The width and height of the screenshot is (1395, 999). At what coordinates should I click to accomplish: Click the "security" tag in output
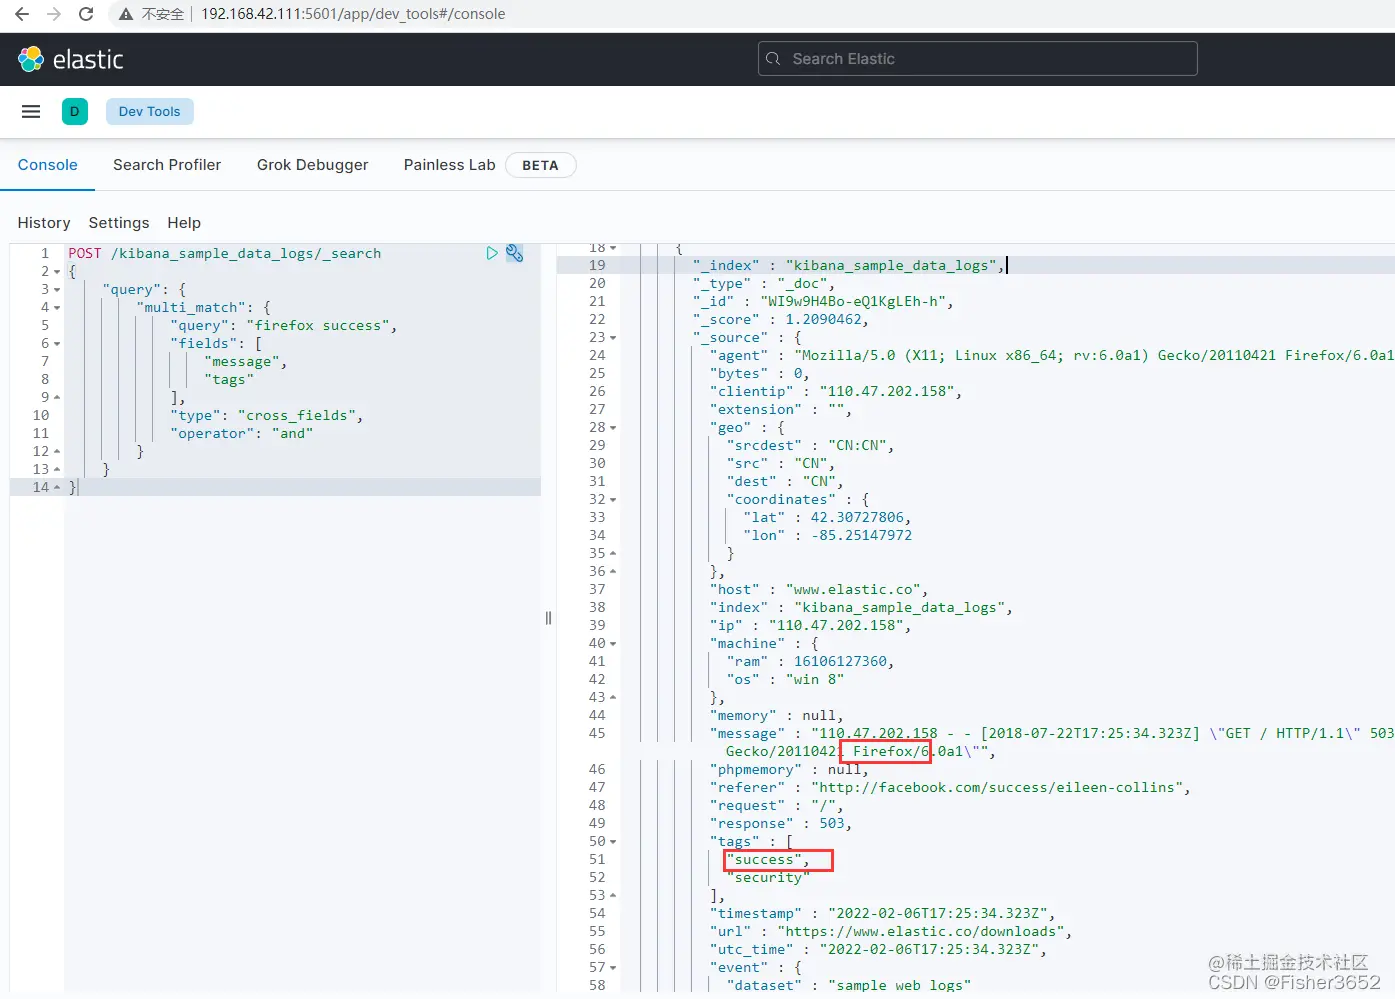point(768,878)
